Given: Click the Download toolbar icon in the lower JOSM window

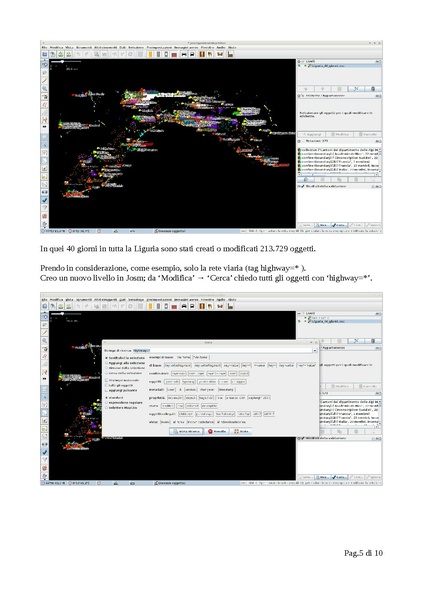Looking at the screenshot, I should tap(61, 307).
